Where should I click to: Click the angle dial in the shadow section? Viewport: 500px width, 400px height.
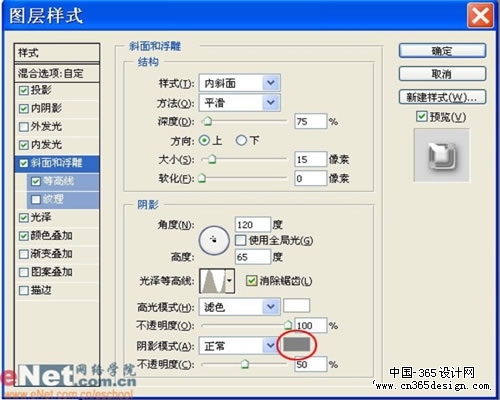[x=214, y=240]
